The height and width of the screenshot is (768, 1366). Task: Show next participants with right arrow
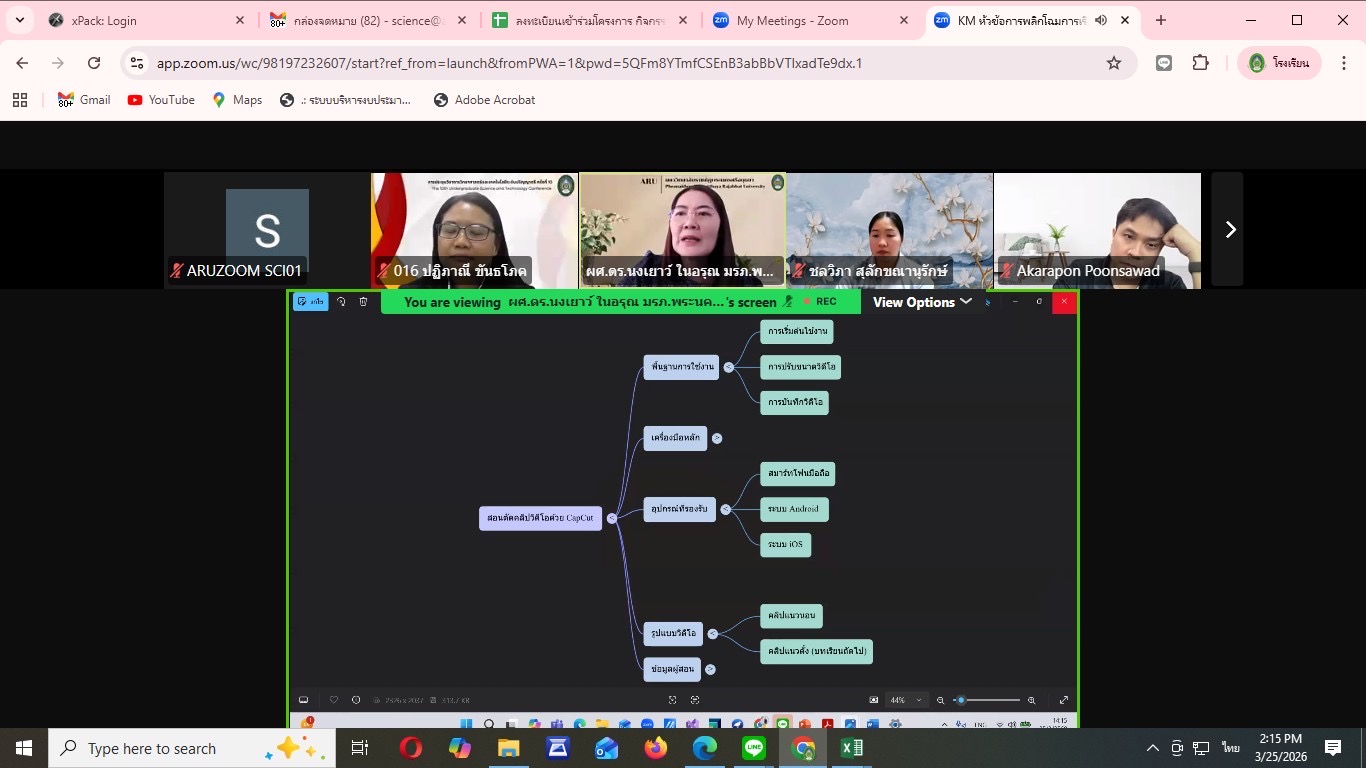(1230, 230)
